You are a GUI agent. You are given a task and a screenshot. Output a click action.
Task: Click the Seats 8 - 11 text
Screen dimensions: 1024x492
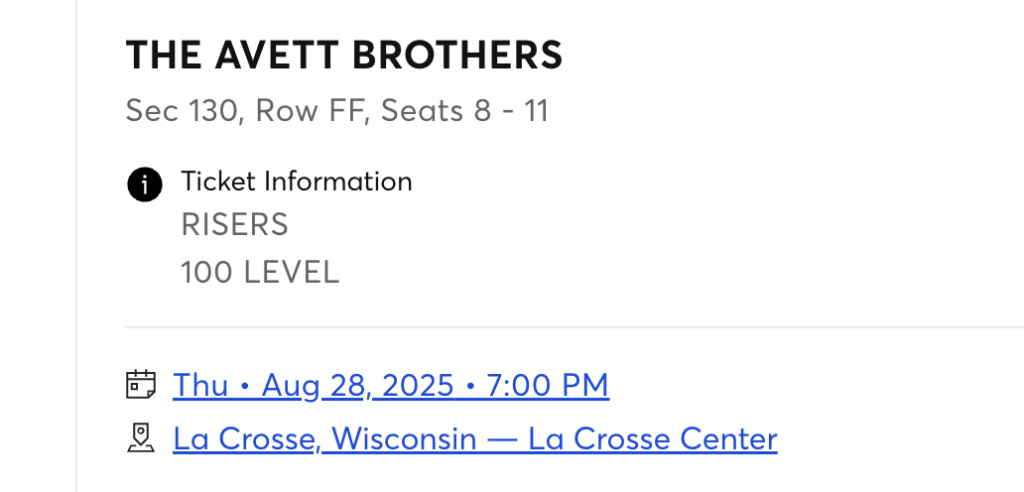pyautogui.click(x=464, y=110)
